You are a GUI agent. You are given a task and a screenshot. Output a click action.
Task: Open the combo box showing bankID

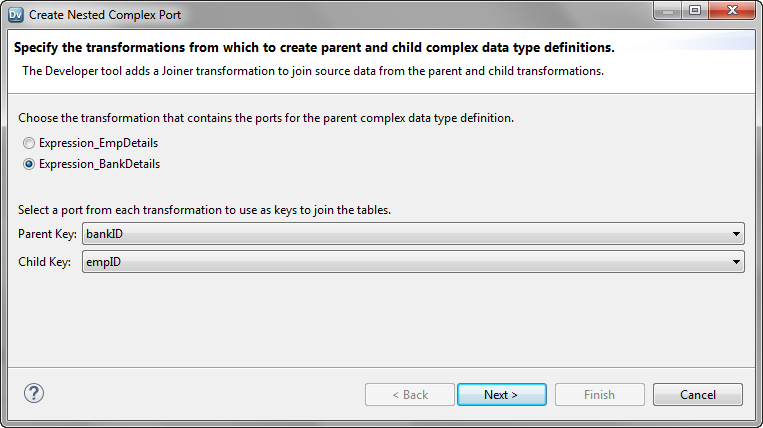(x=412, y=235)
